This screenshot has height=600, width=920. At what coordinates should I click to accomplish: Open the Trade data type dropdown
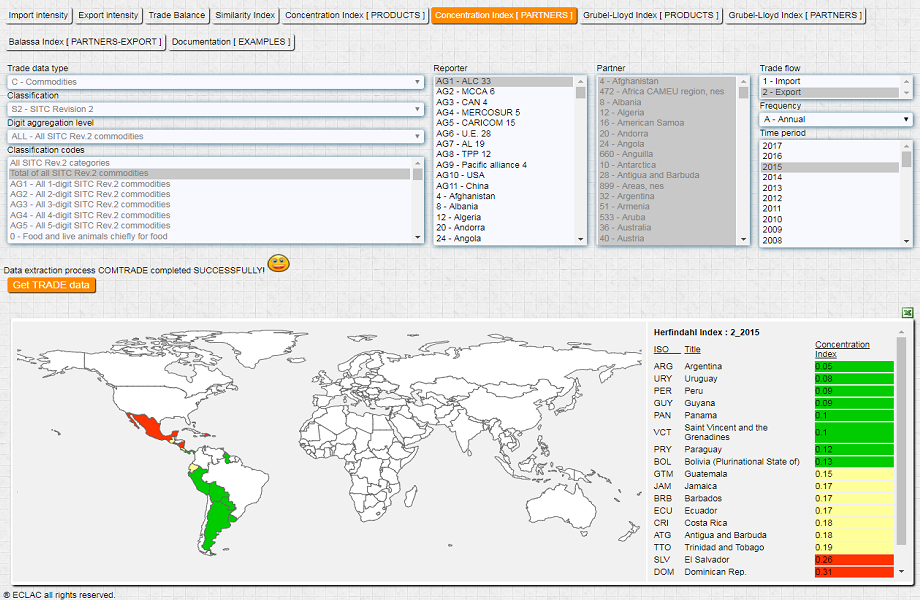(216, 82)
